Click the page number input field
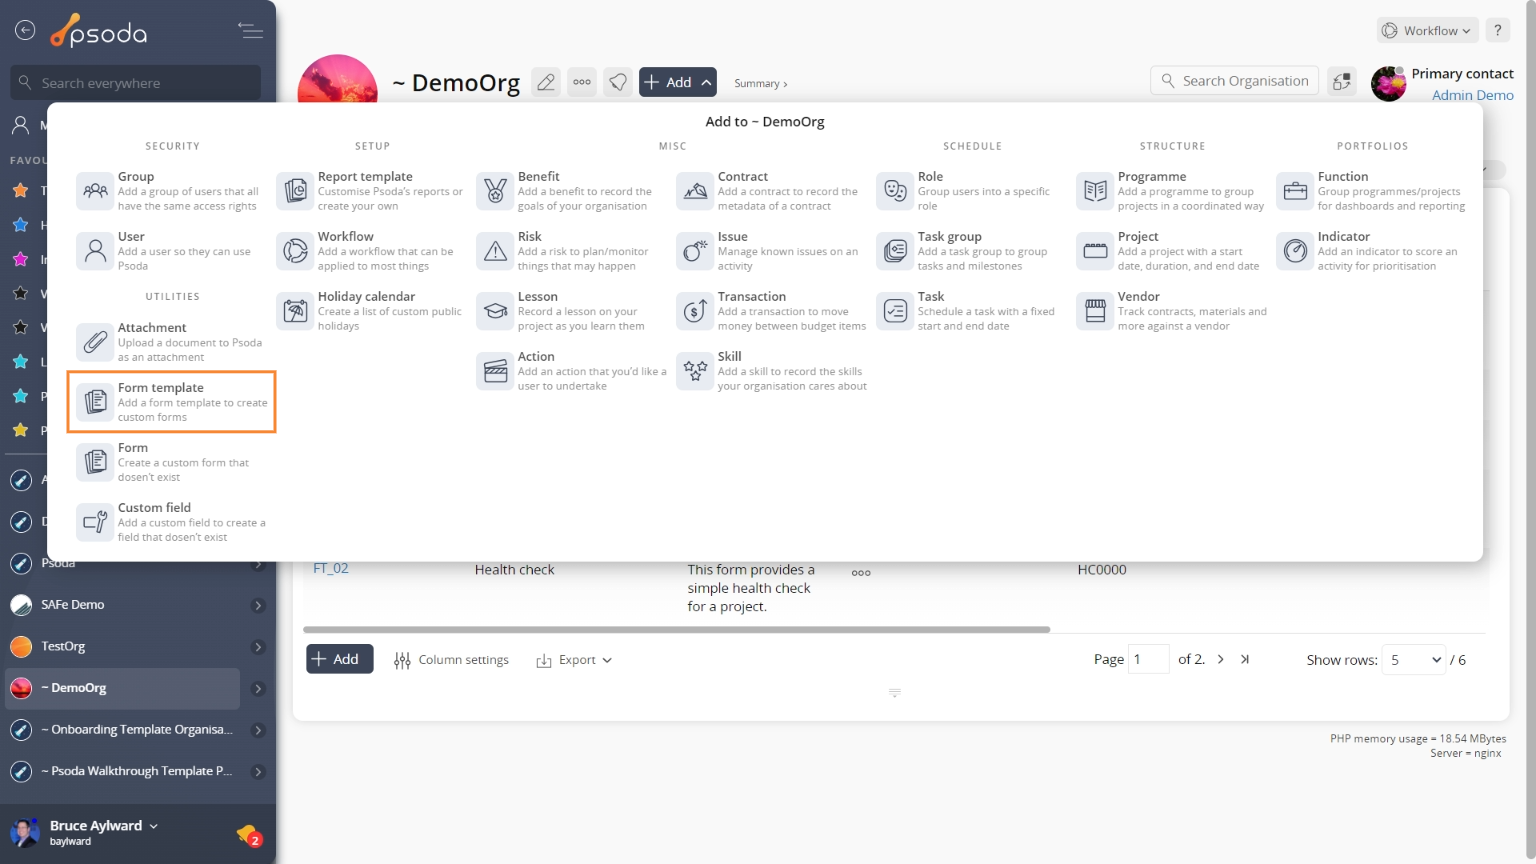This screenshot has width=1536, height=864. [1148, 659]
